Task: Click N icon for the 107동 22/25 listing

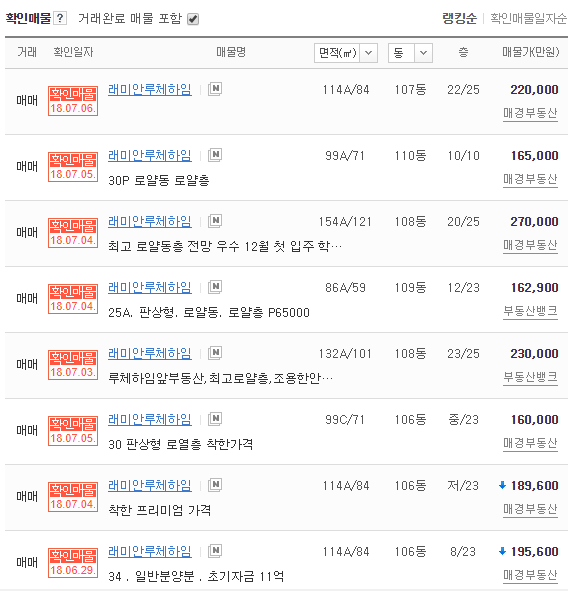Action: [215, 89]
